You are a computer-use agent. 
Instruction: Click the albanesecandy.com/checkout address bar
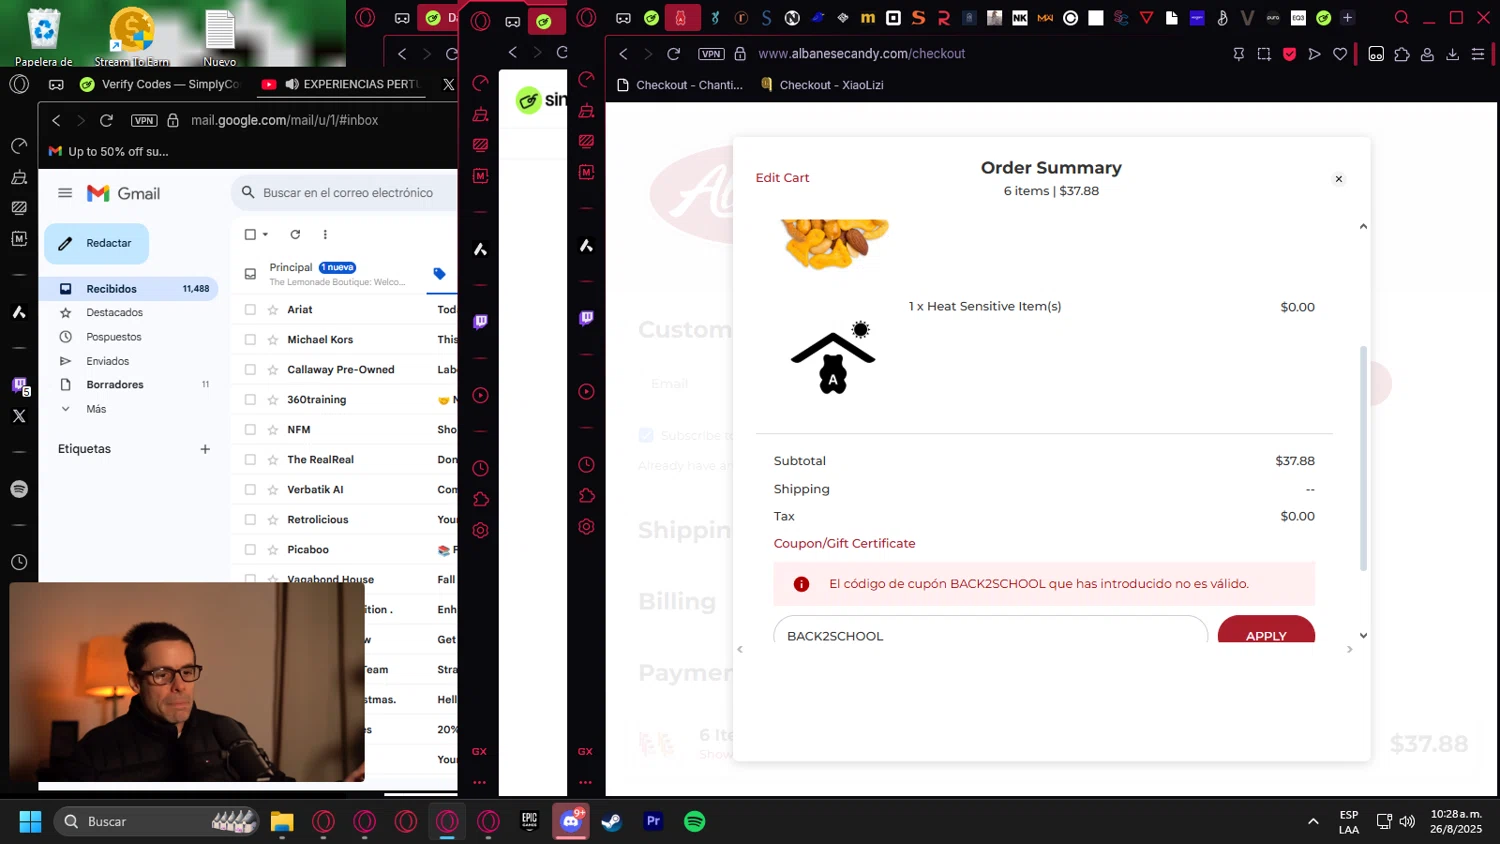861,54
